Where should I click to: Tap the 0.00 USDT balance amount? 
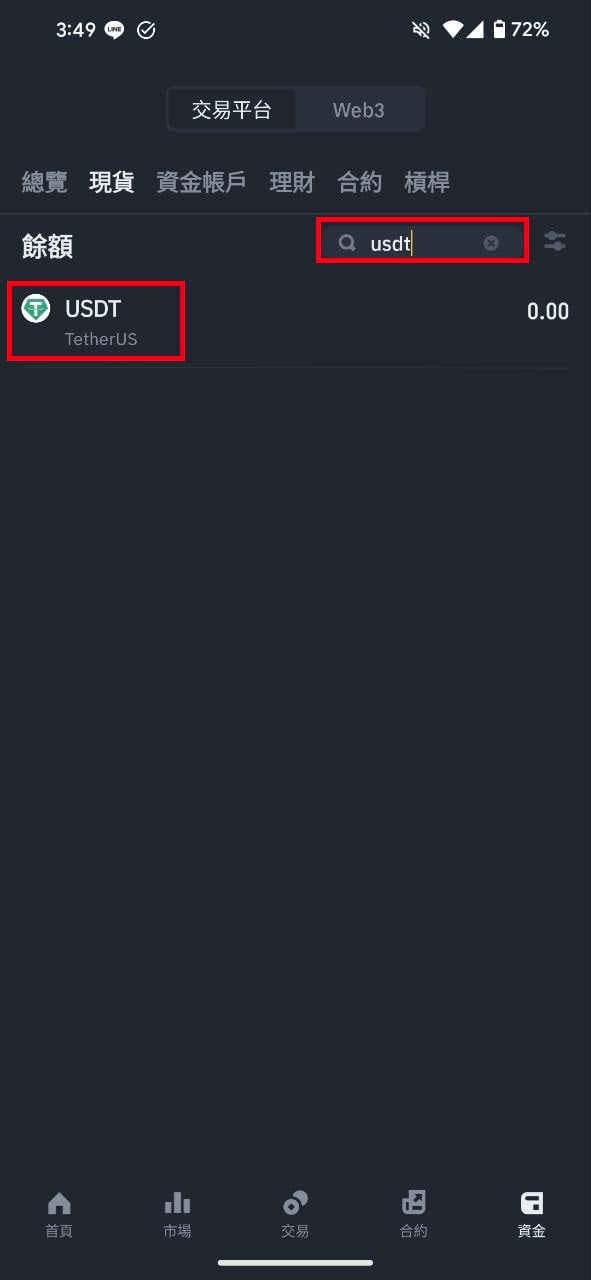[548, 312]
